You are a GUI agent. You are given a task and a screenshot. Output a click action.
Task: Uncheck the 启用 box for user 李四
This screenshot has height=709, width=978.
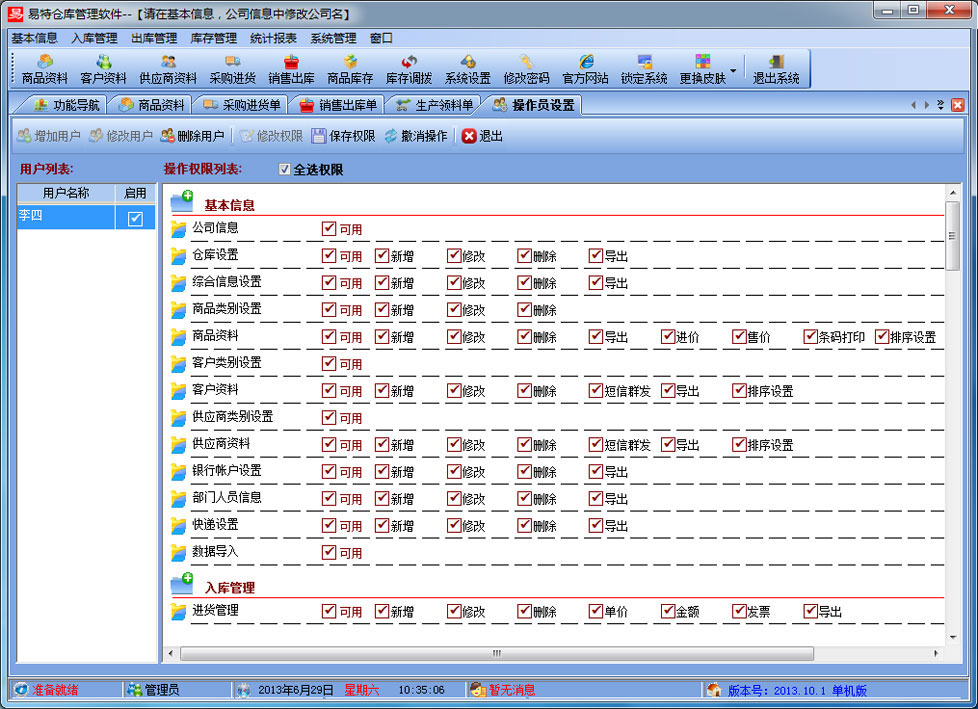(136, 219)
